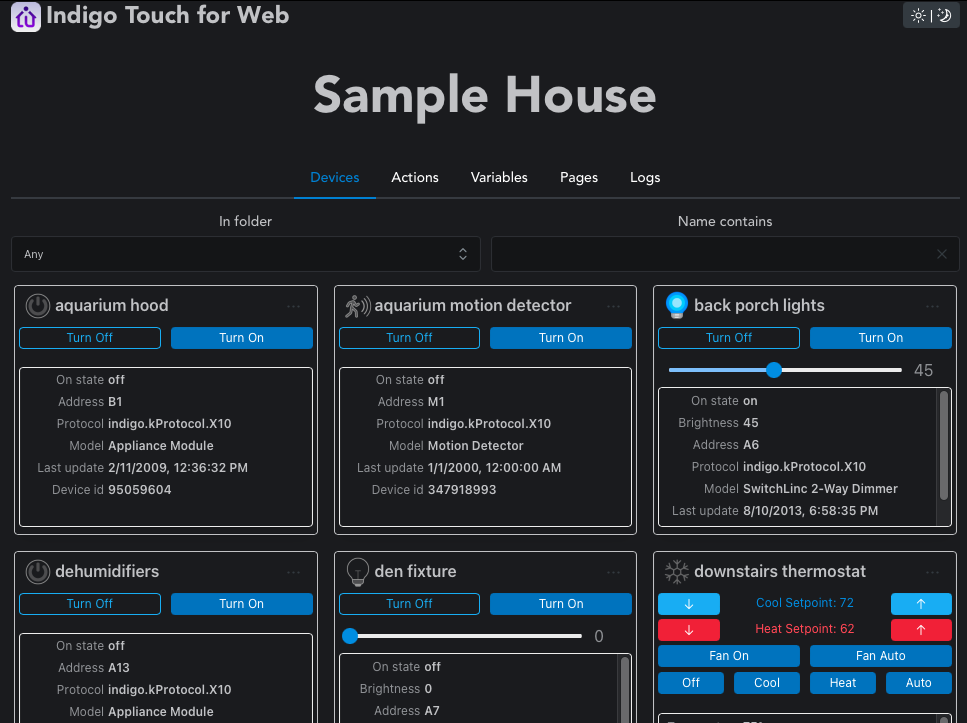Click Indigo Touch for Web title
967x723 pixels.
tap(168, 15)
